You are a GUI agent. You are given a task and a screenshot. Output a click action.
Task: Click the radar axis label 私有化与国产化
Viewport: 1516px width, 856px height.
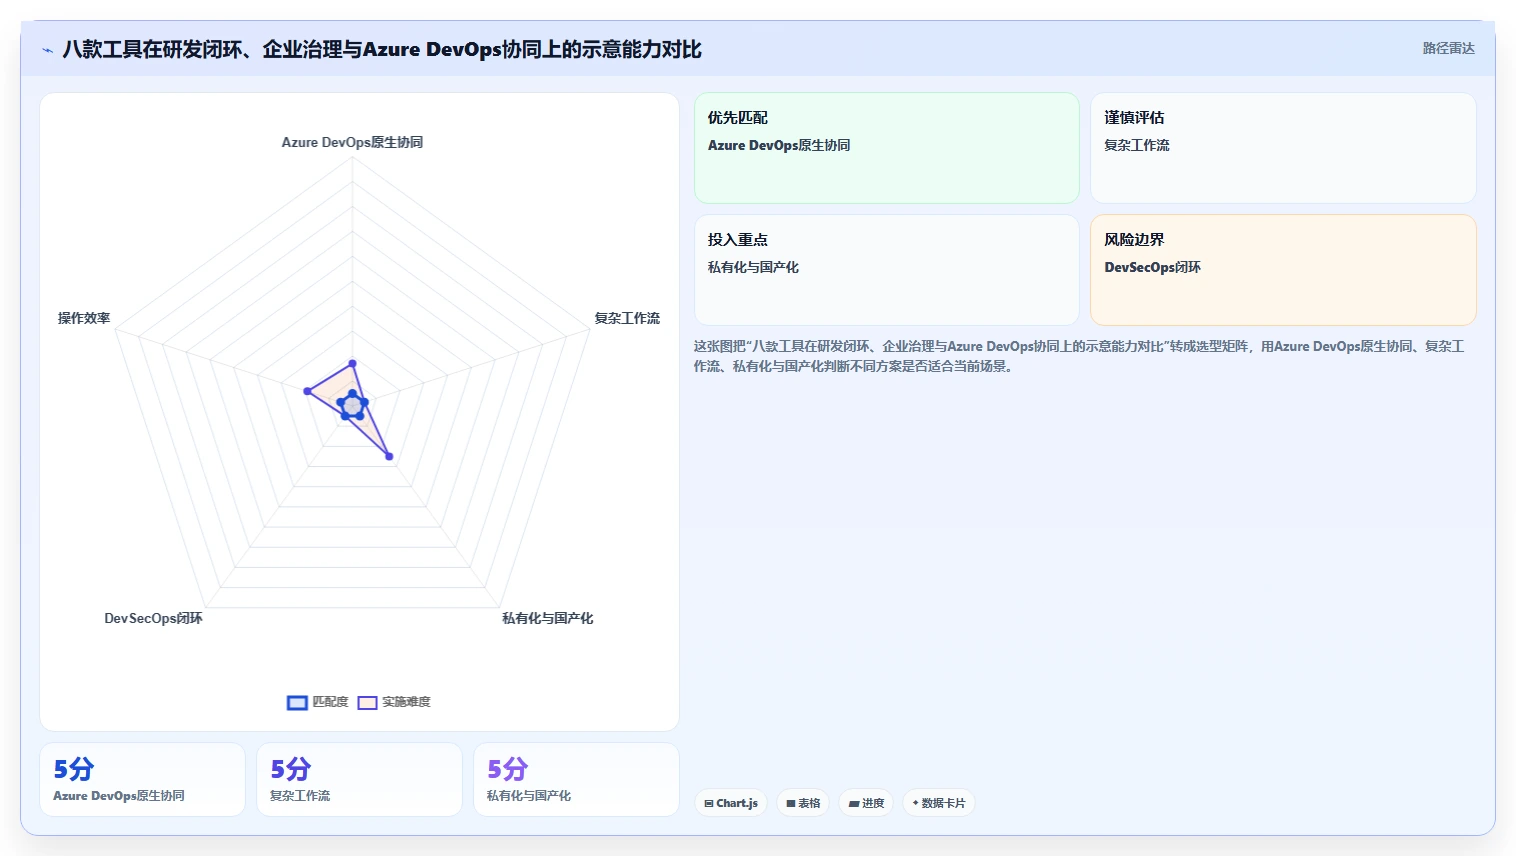547,618
